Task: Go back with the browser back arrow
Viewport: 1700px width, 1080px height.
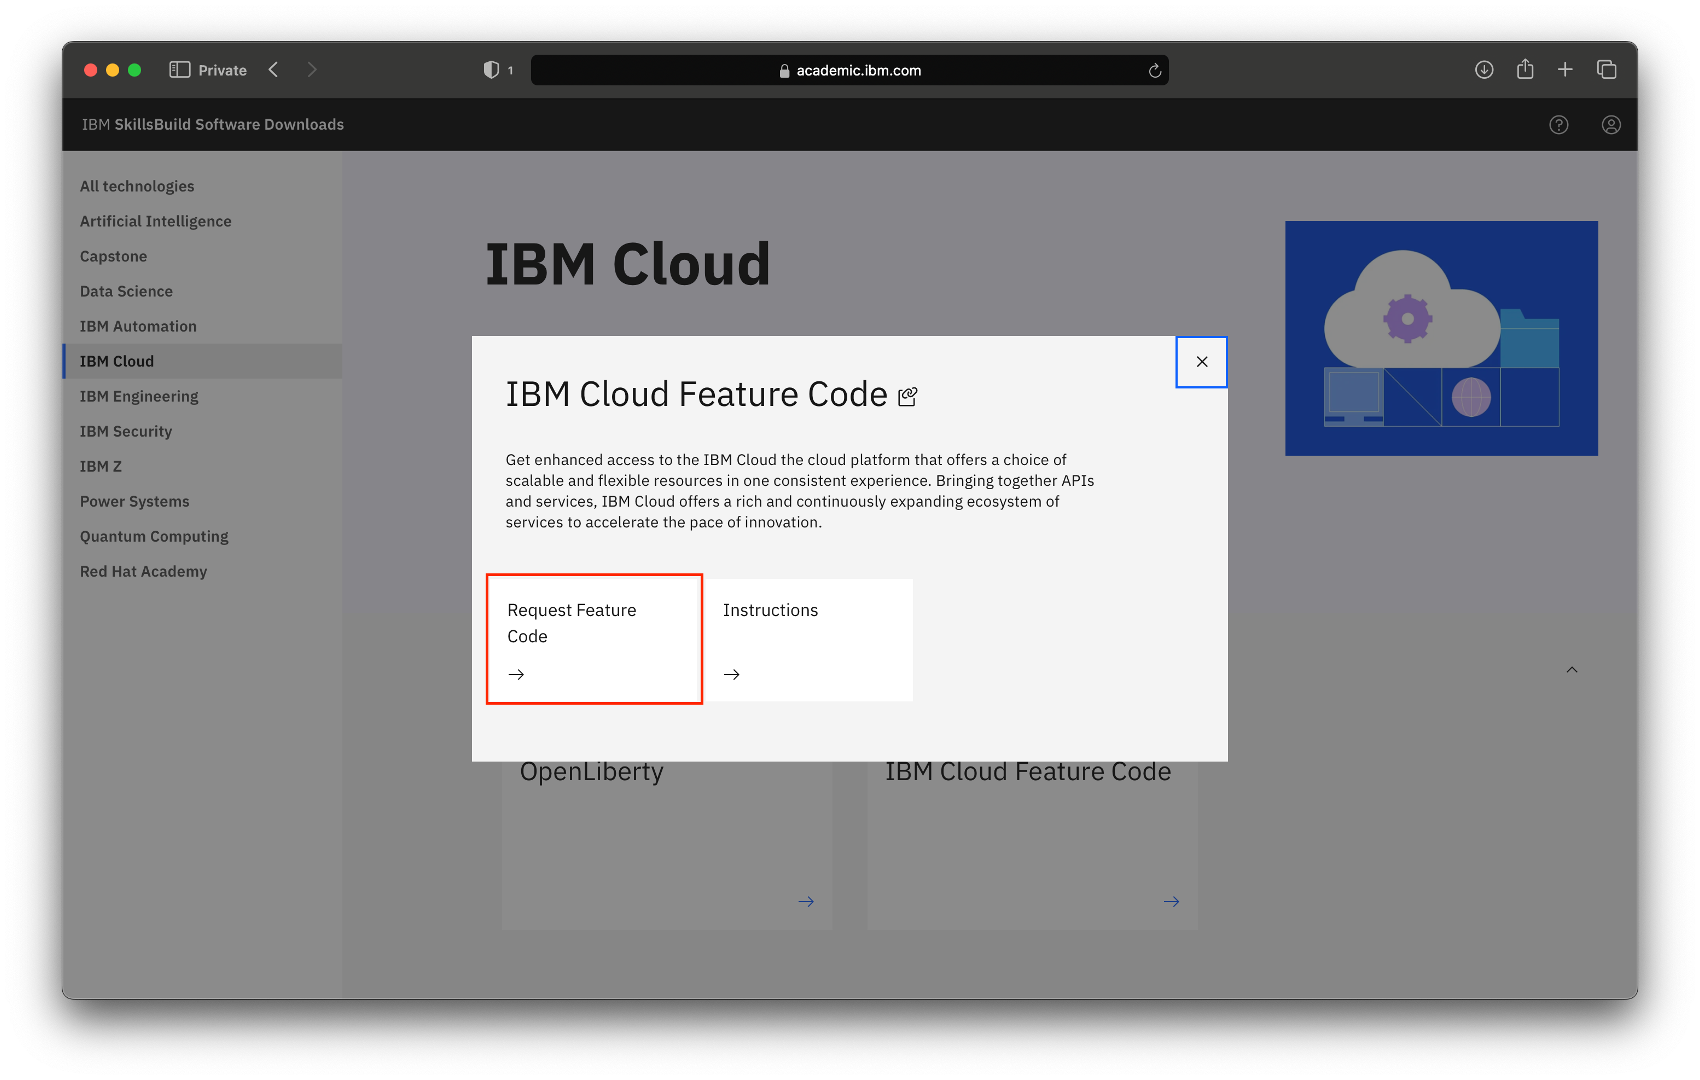Action: [x=273, y=70]
